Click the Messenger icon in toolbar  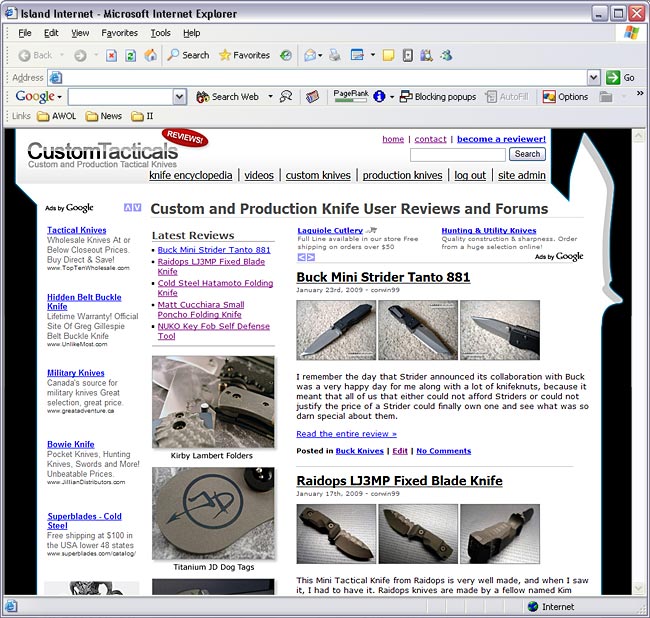pyautogui.click(x=446, y=55)
